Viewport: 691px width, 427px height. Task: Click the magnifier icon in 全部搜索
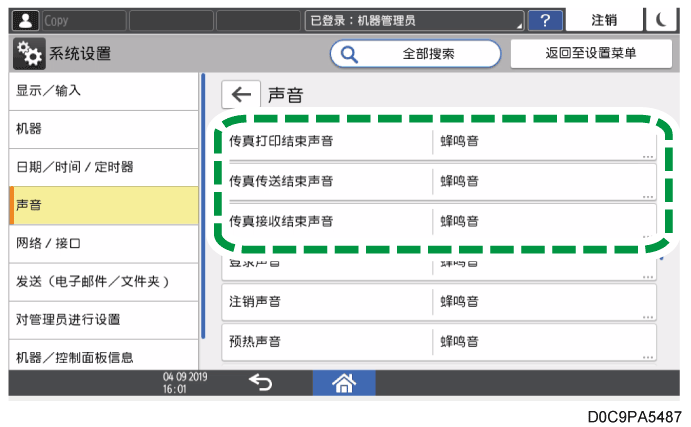click(351, 54)
